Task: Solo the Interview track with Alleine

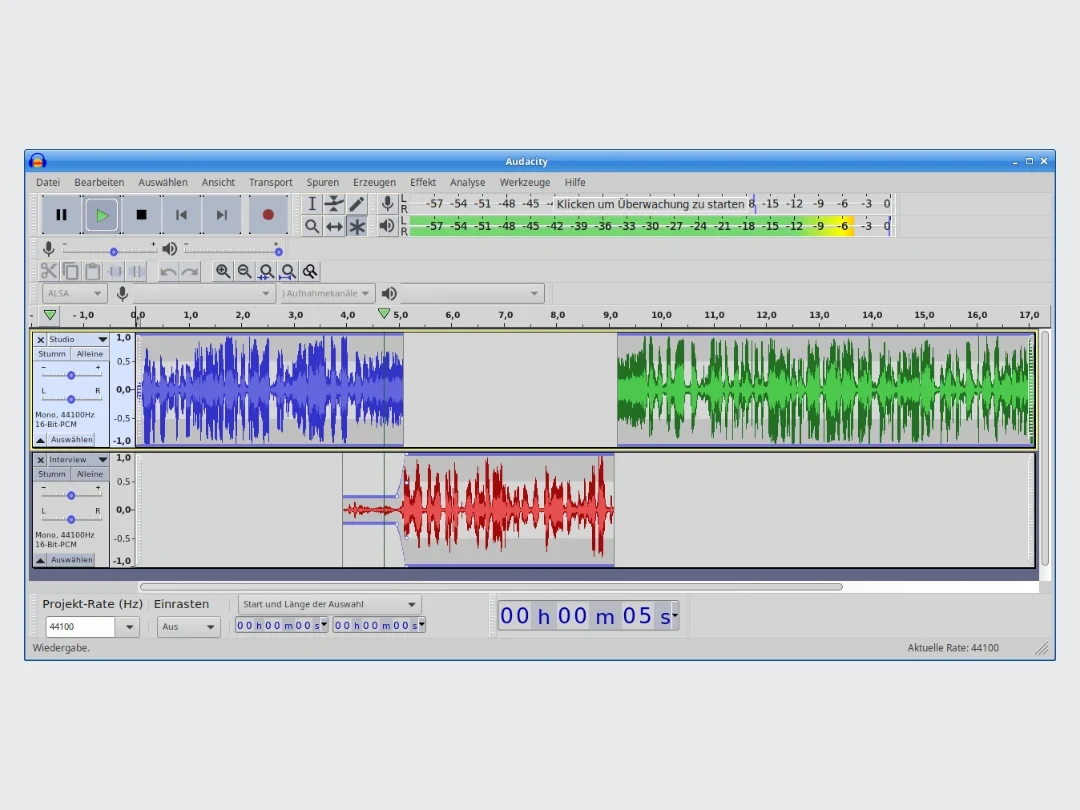Action: pos(90,474)
